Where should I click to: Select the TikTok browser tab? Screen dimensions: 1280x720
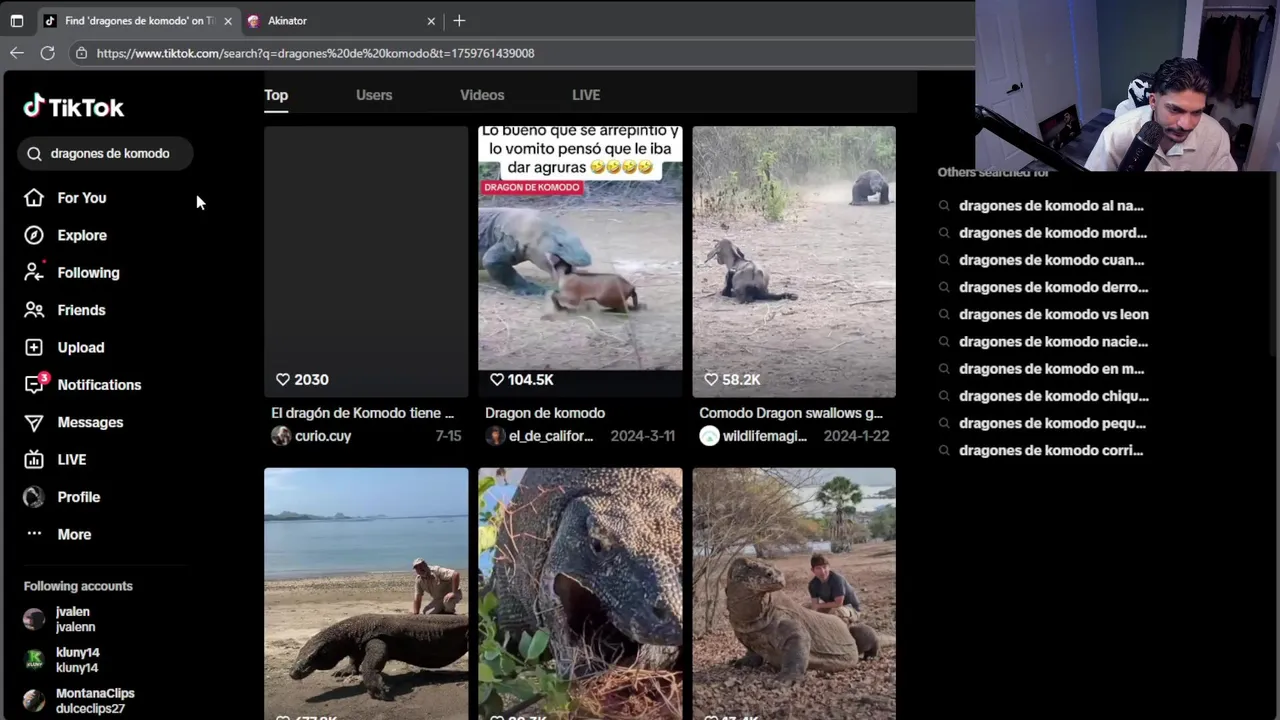pos(139,21)
